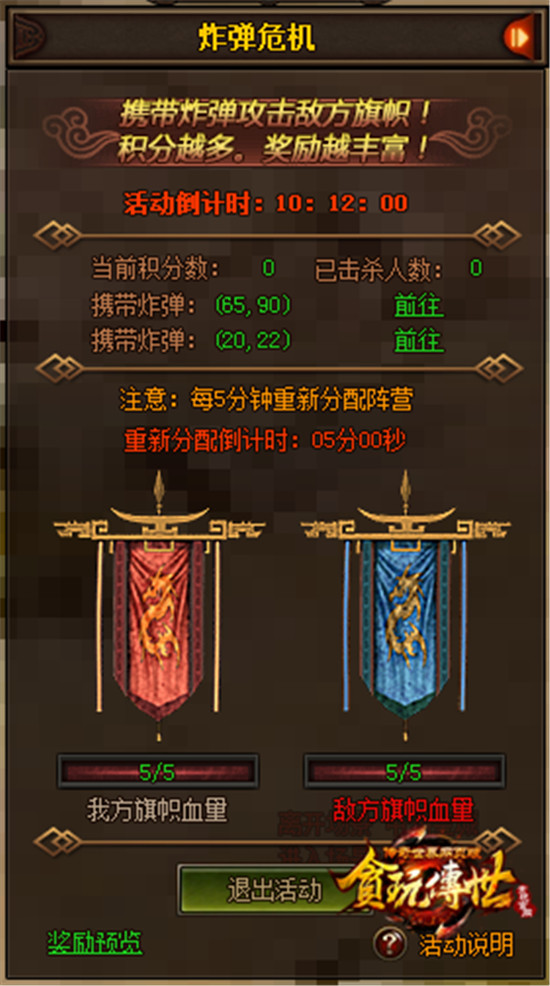Click the 重新分配倒计时 reassignment timer
This screenshot has width=550, height=986.
point(265,440)
